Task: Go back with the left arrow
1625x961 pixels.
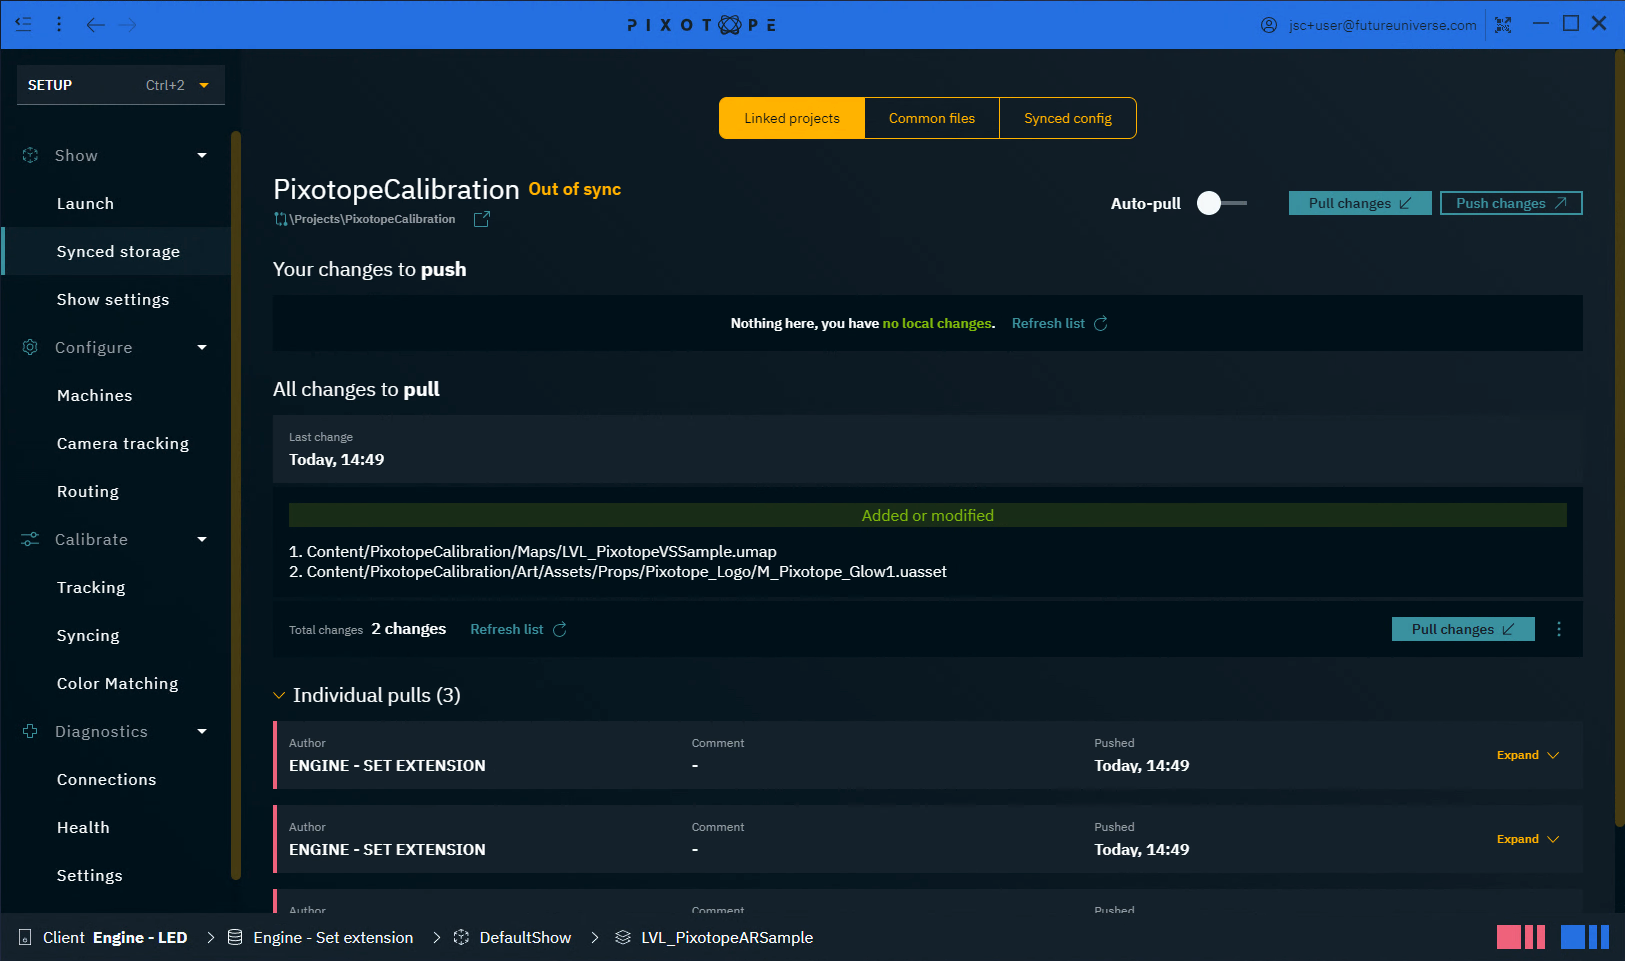Action: [x=95, y=24]
